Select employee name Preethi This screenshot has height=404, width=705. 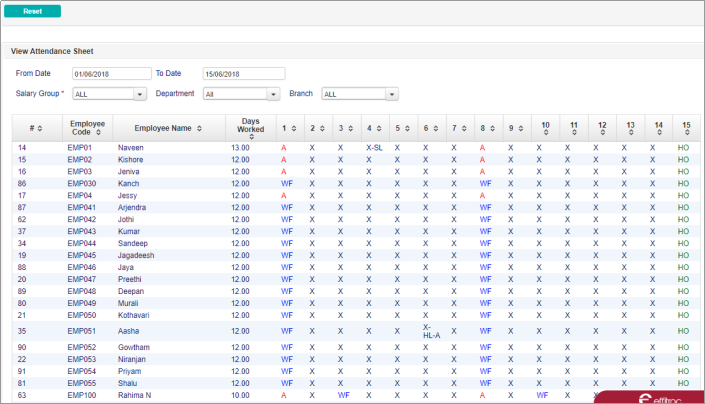click(129, 280)
